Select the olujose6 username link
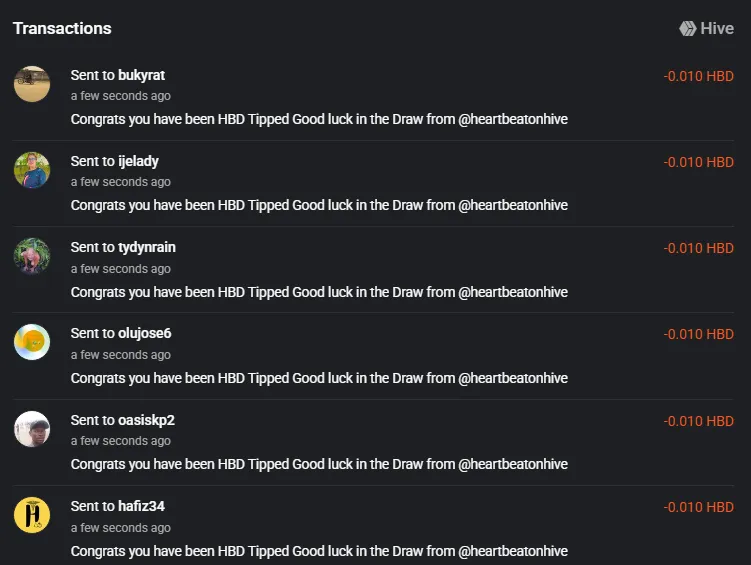Viewport: 751px width, 565px height. [145, 333]
